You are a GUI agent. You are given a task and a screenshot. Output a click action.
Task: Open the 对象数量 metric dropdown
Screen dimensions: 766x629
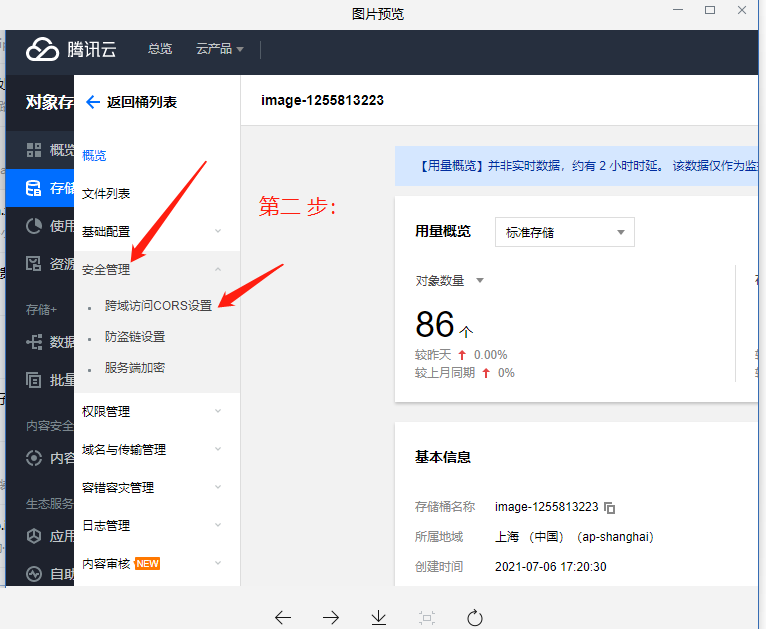(449, 281)
